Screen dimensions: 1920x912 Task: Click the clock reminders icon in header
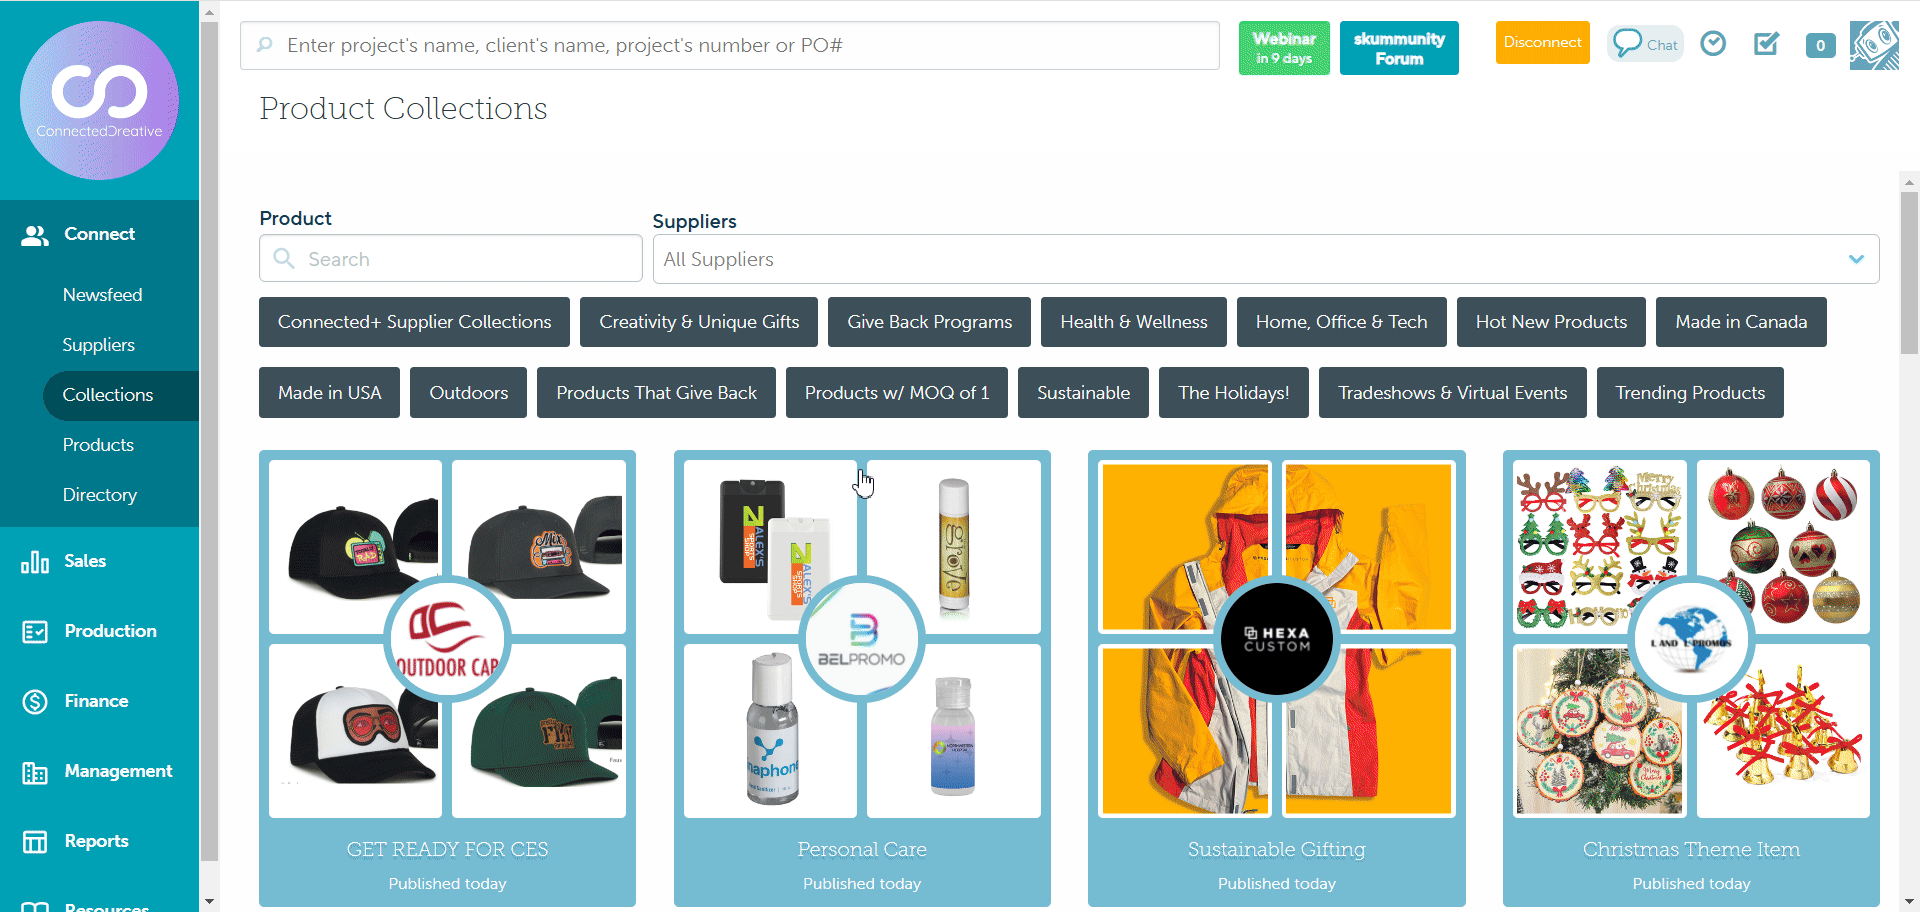pos(1713,44)
